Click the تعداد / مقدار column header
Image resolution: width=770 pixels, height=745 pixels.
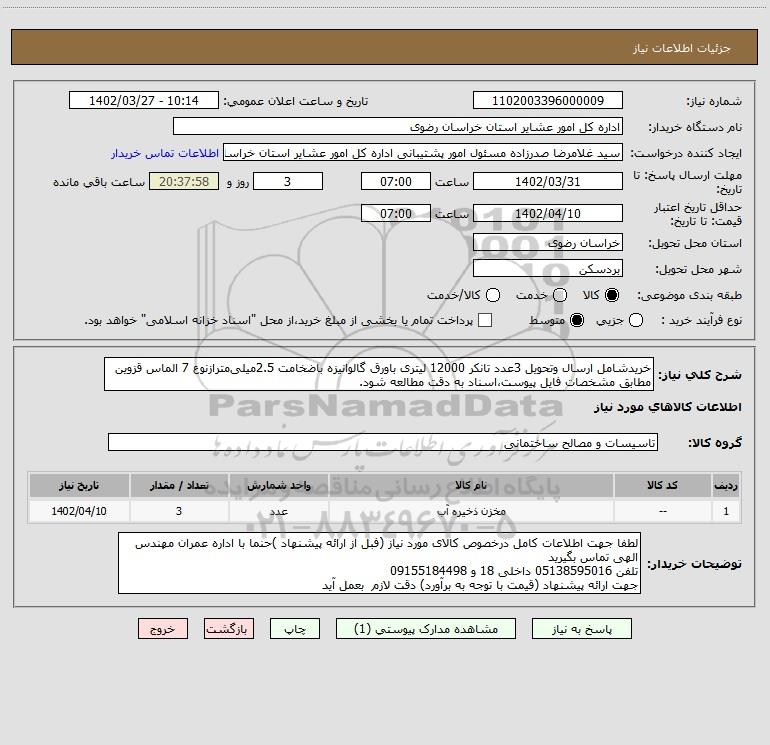point(179,485)
